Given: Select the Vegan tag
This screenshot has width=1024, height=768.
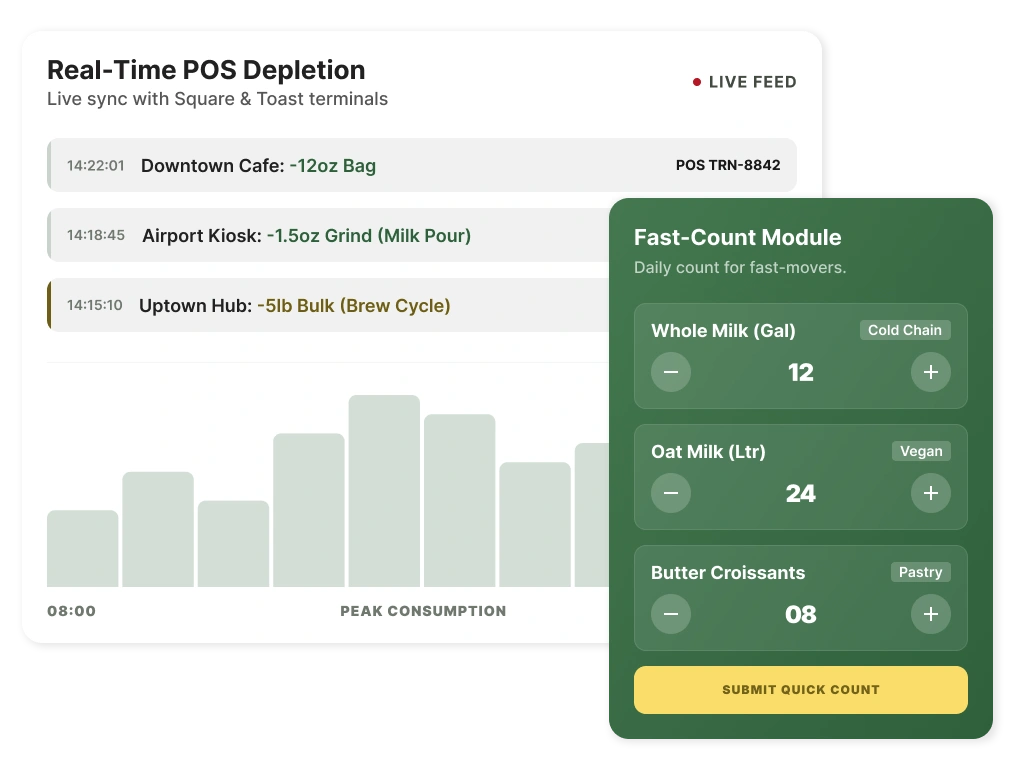Looking at the screenshot, I should (921, 451).
